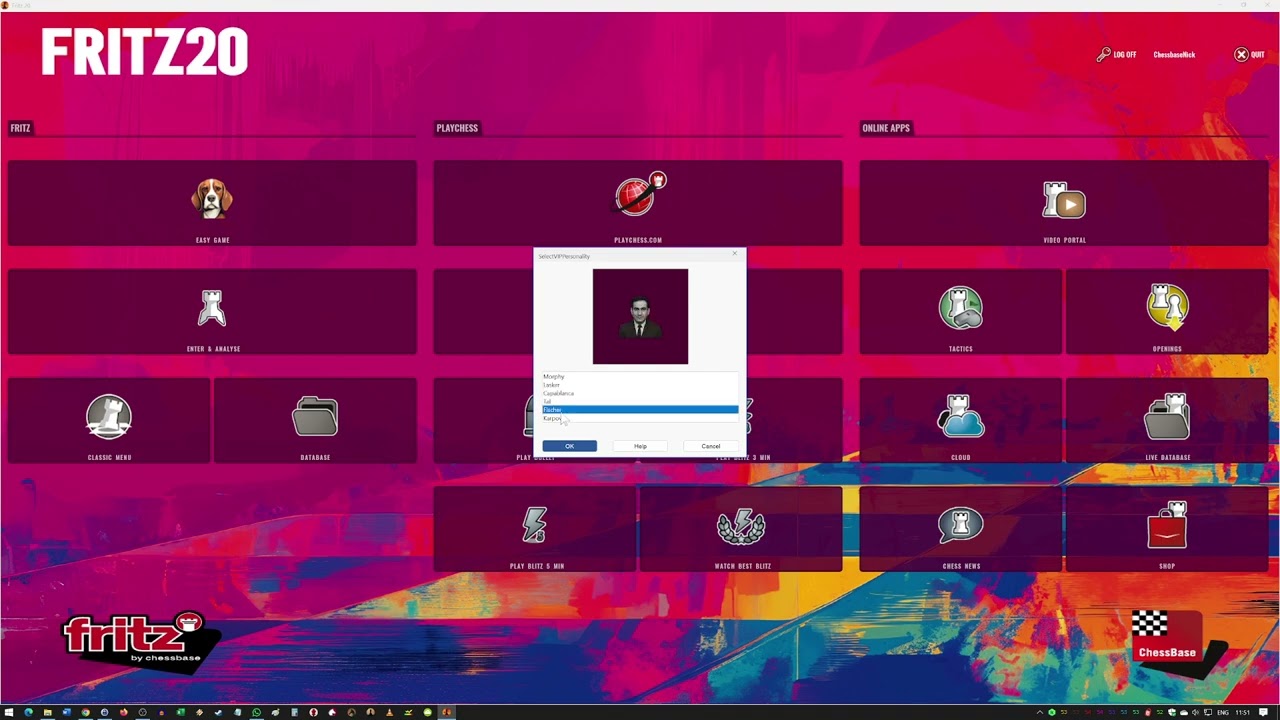
Task: Close the Select VIP Personality dialog
Action: pos(735,254)
